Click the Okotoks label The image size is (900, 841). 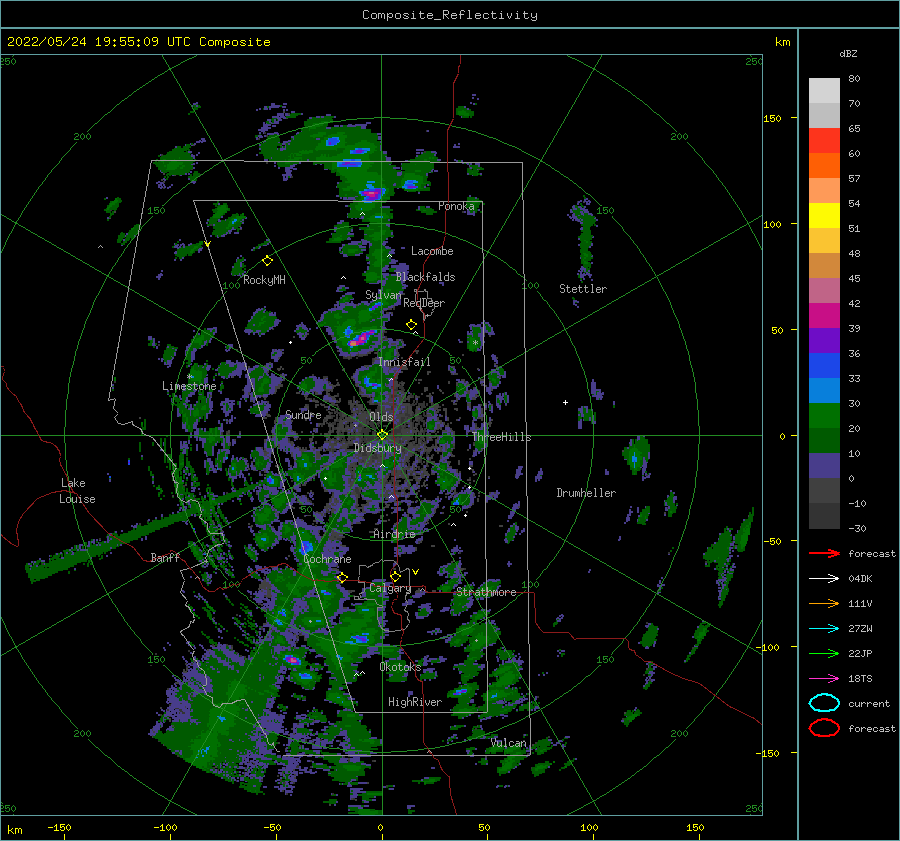pyautogui.click(x=400, y=667)
